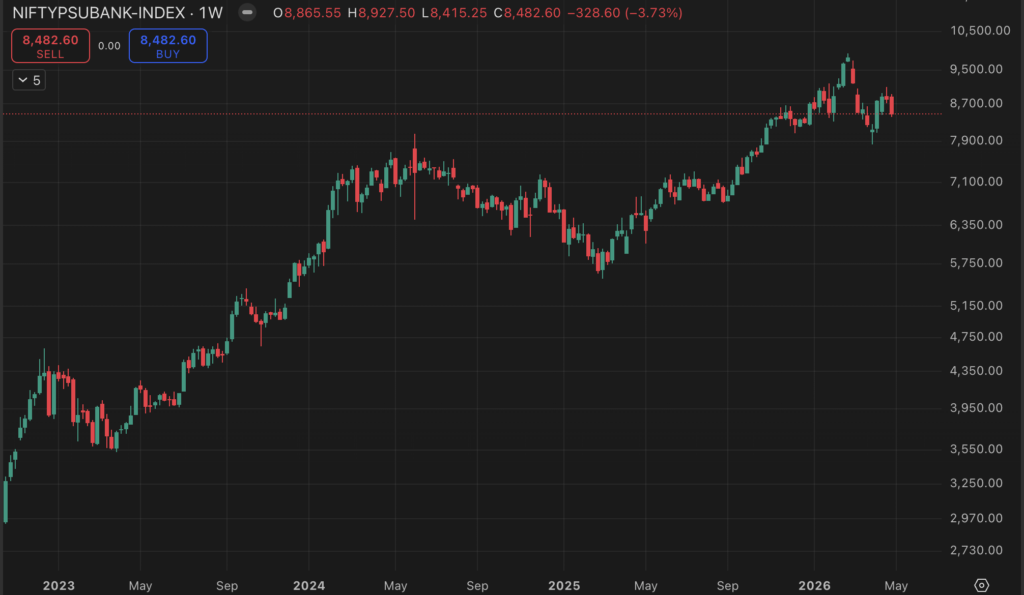
Task: Click the close value C8,482.60
Action: tap(527, 13)
